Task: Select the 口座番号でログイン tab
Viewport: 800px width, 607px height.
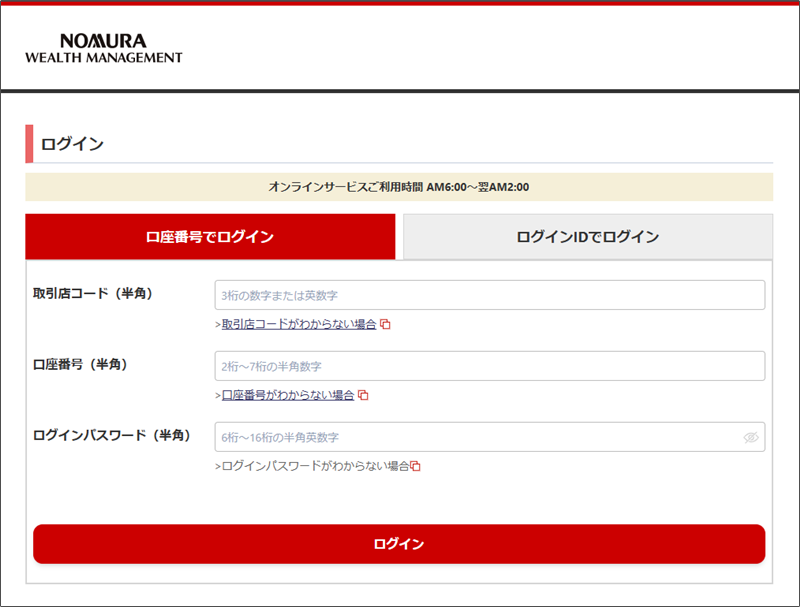Action: [x=210, y=237]
